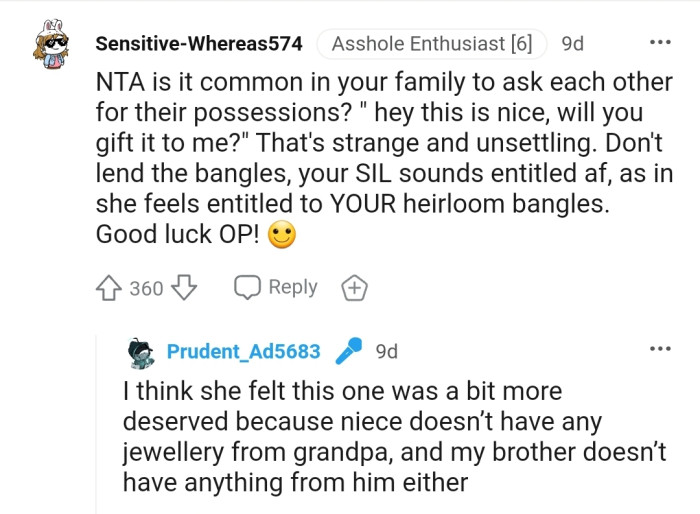Give an award using the plus icon

coord(354,288)
